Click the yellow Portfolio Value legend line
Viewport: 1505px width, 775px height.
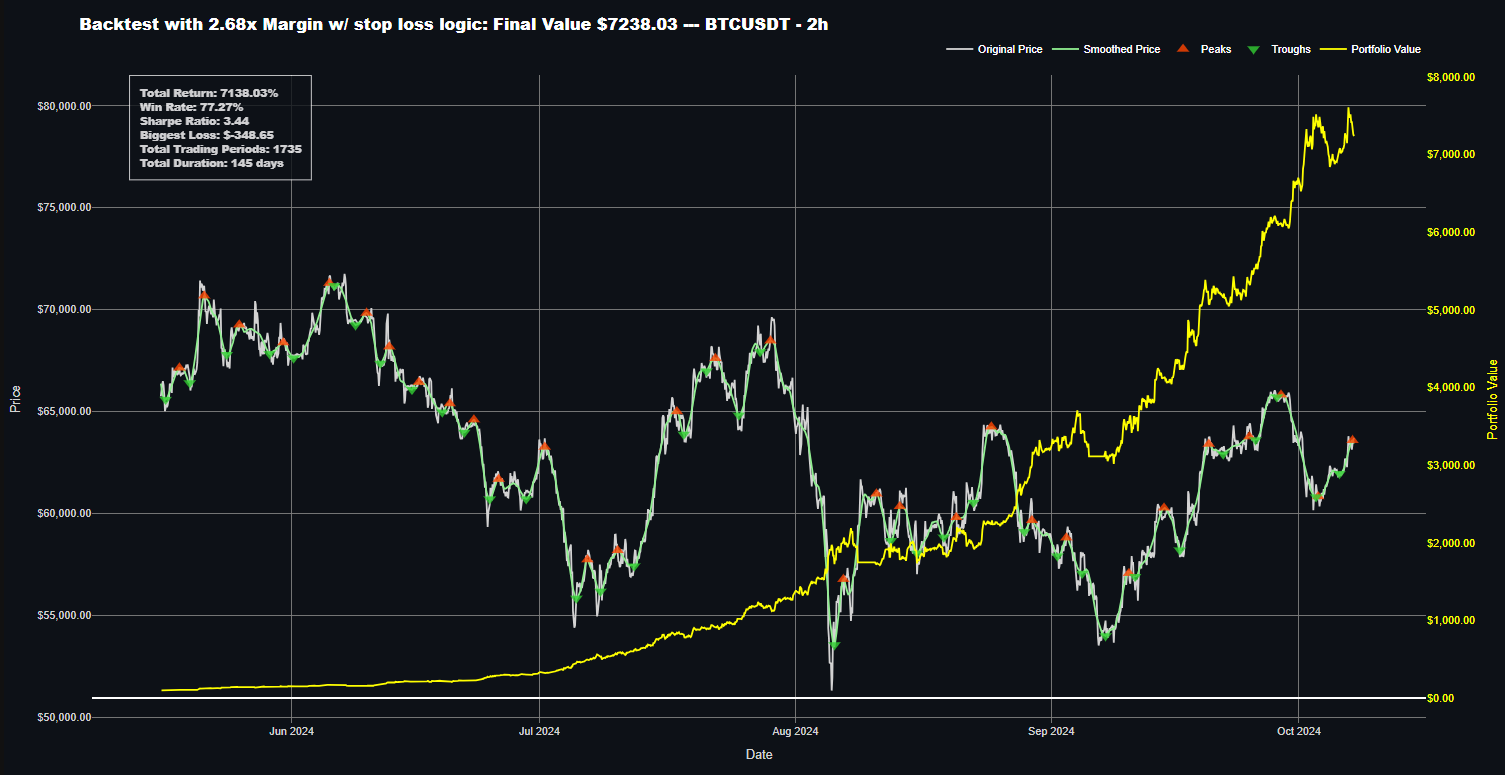point(1333,49)
